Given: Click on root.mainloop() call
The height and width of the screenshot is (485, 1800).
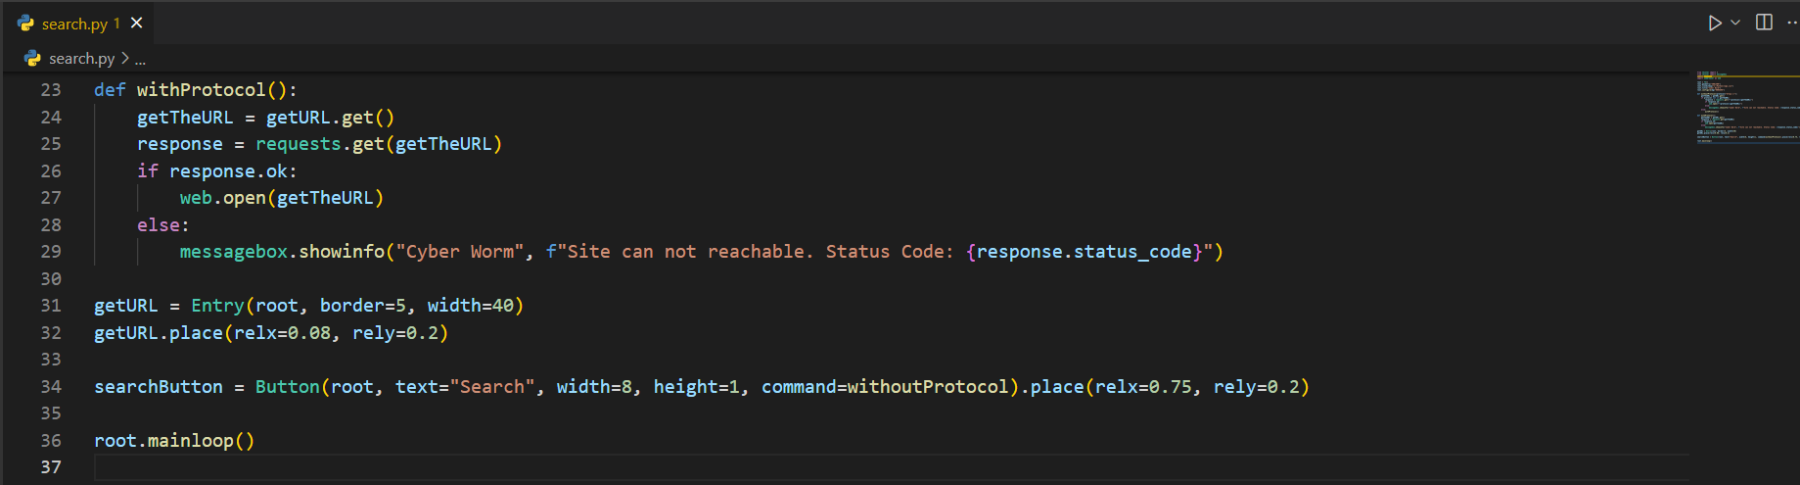Looking at the screenshot, I should click(x=174, y=441).
